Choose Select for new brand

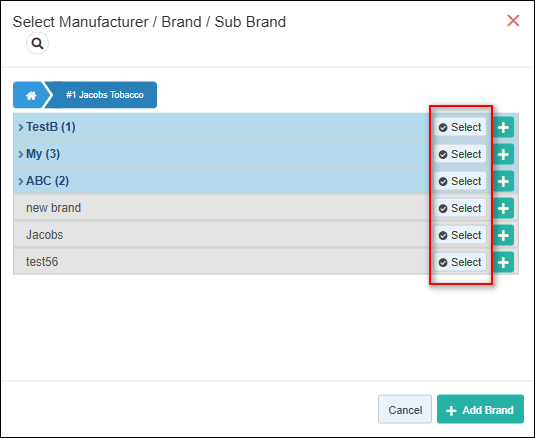(x=460, y=208)
